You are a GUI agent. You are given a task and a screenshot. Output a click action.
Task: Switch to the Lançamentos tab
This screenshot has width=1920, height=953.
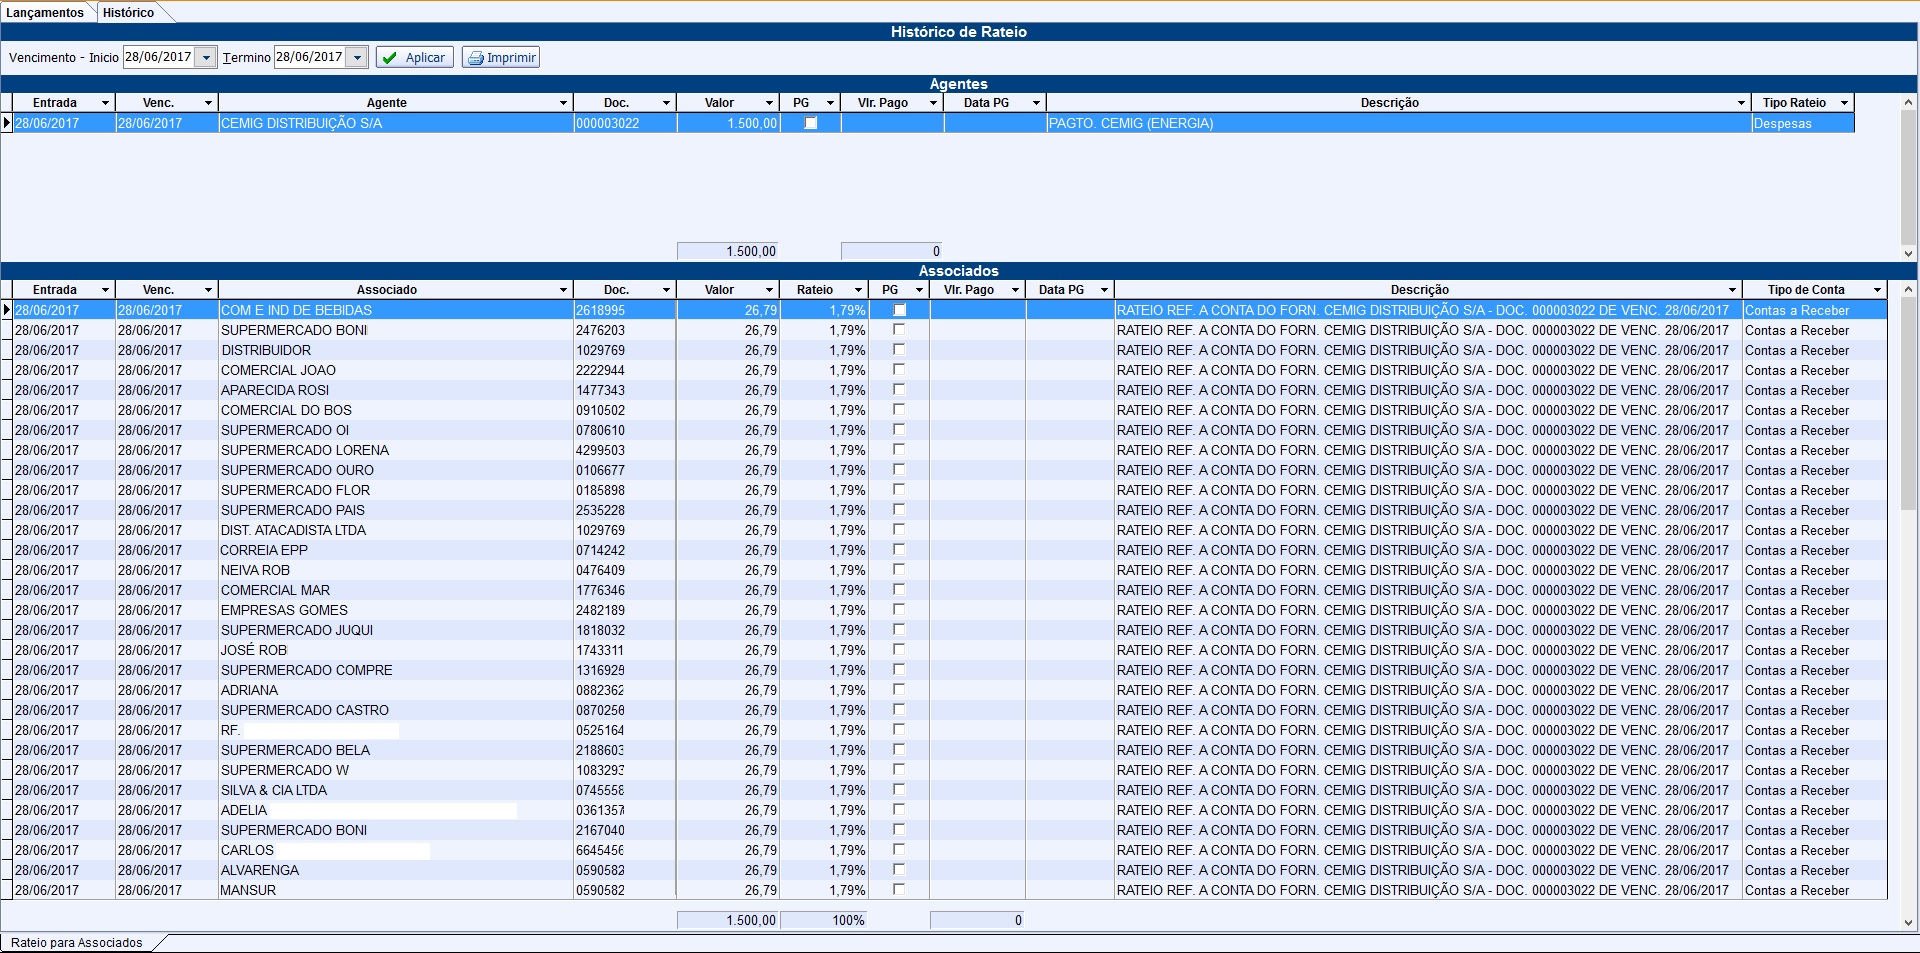pyautogui.click(x=45, y=13)
